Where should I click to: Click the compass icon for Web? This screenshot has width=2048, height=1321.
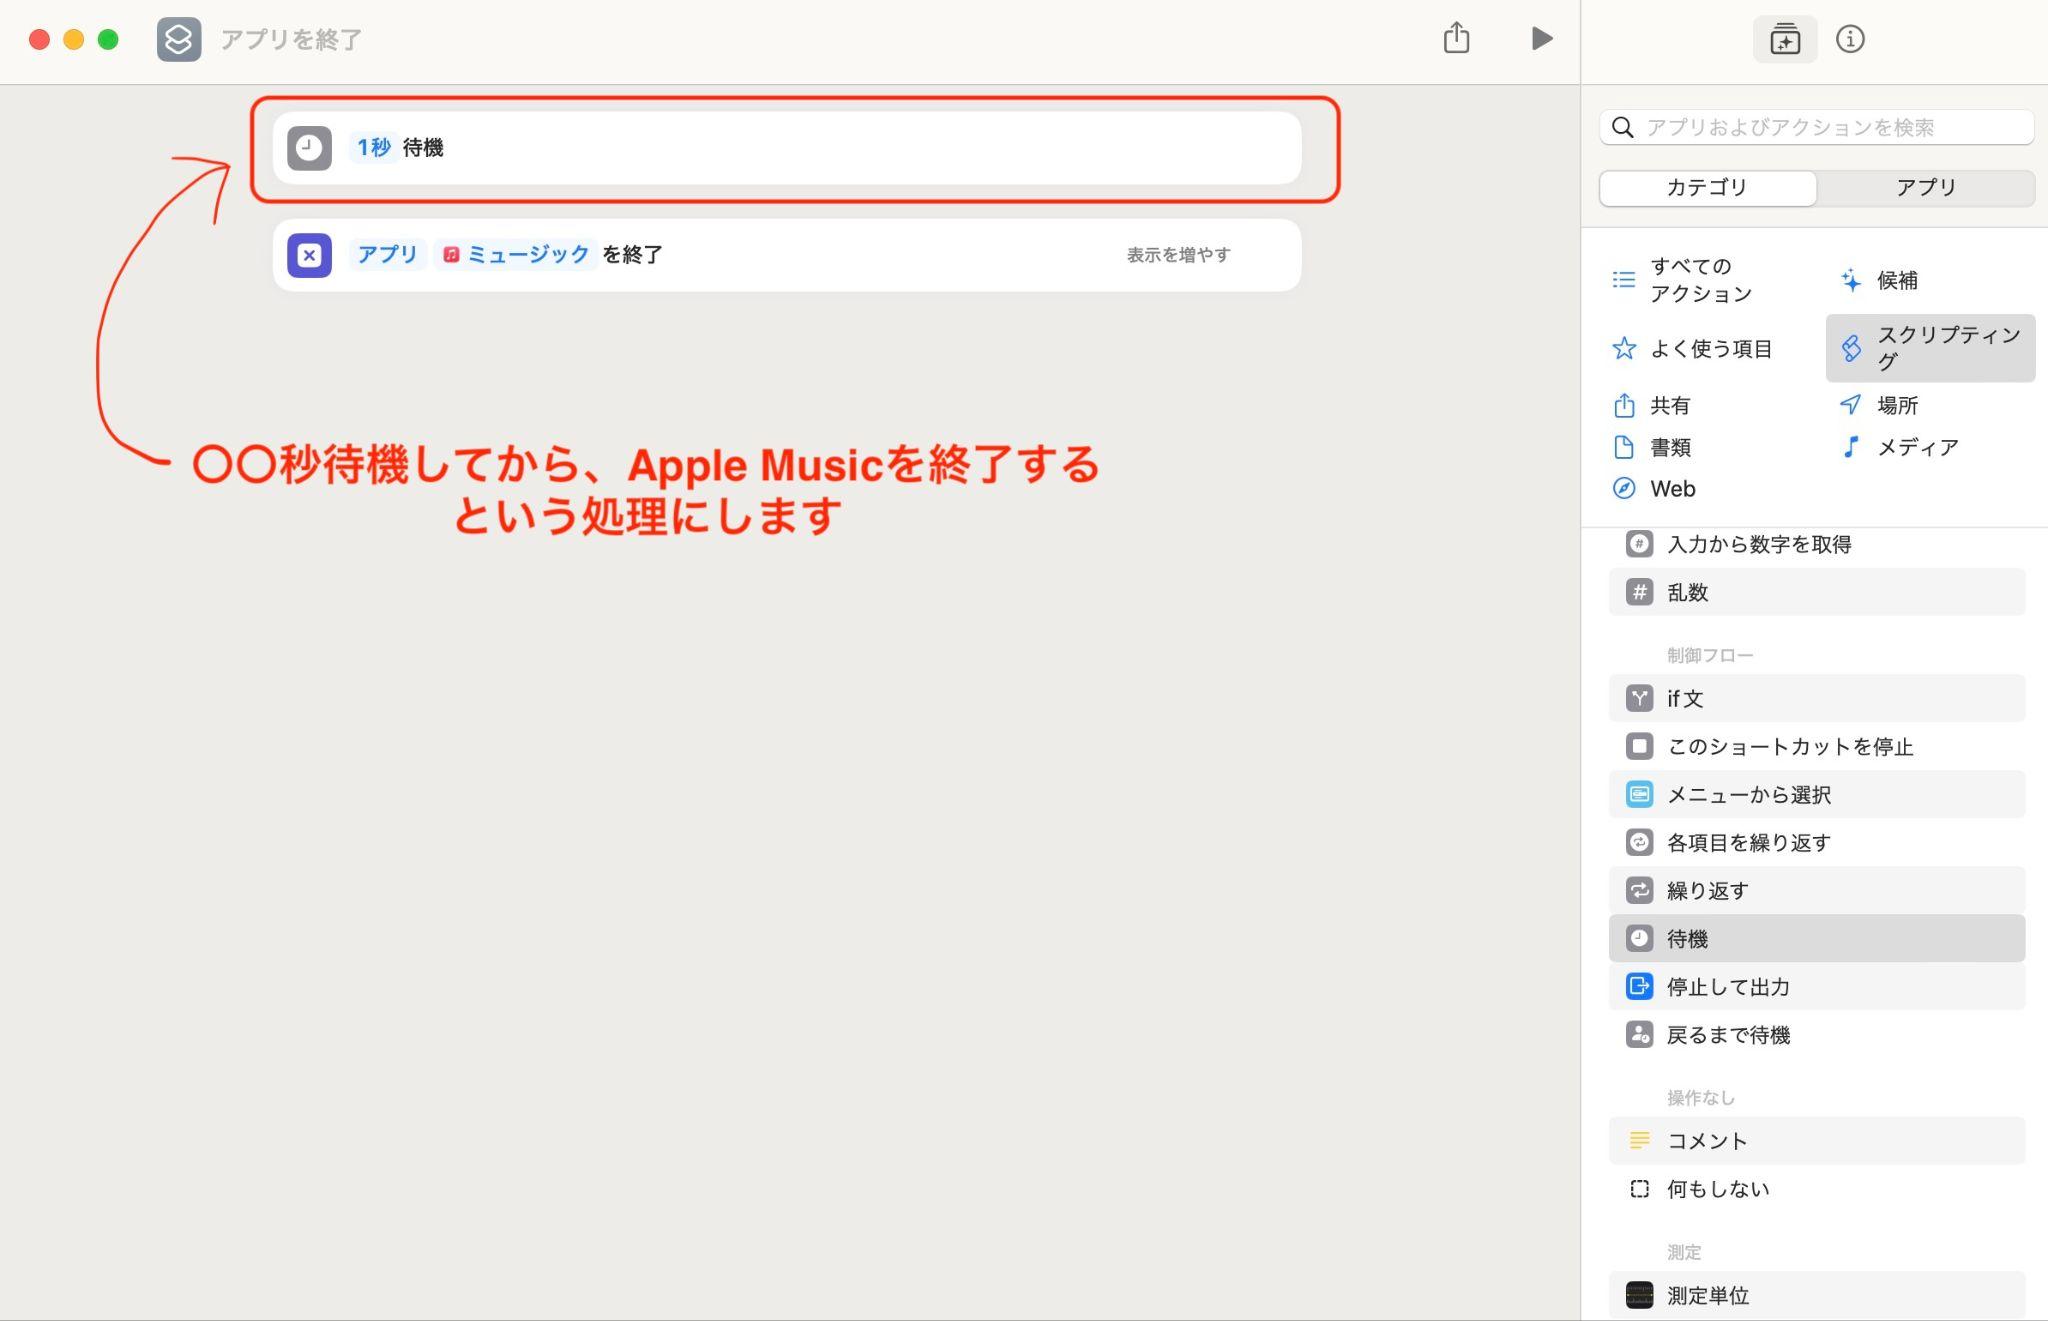pyautogui.click(x=1624, y=489)
